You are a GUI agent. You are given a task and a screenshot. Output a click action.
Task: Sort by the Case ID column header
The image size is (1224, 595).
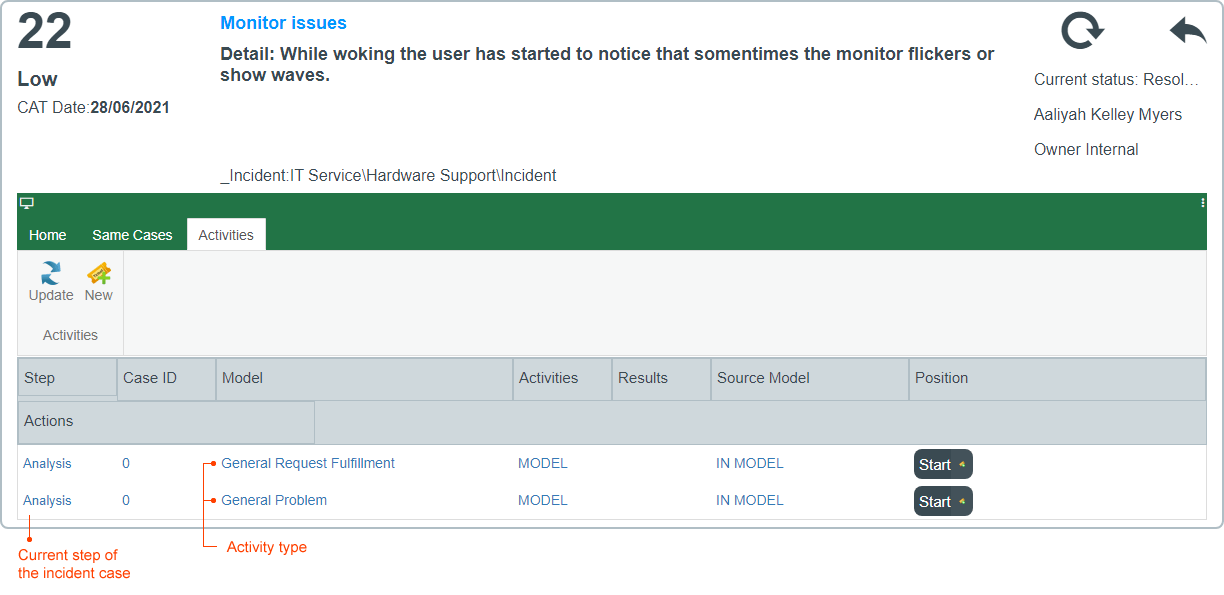point(166,379)
